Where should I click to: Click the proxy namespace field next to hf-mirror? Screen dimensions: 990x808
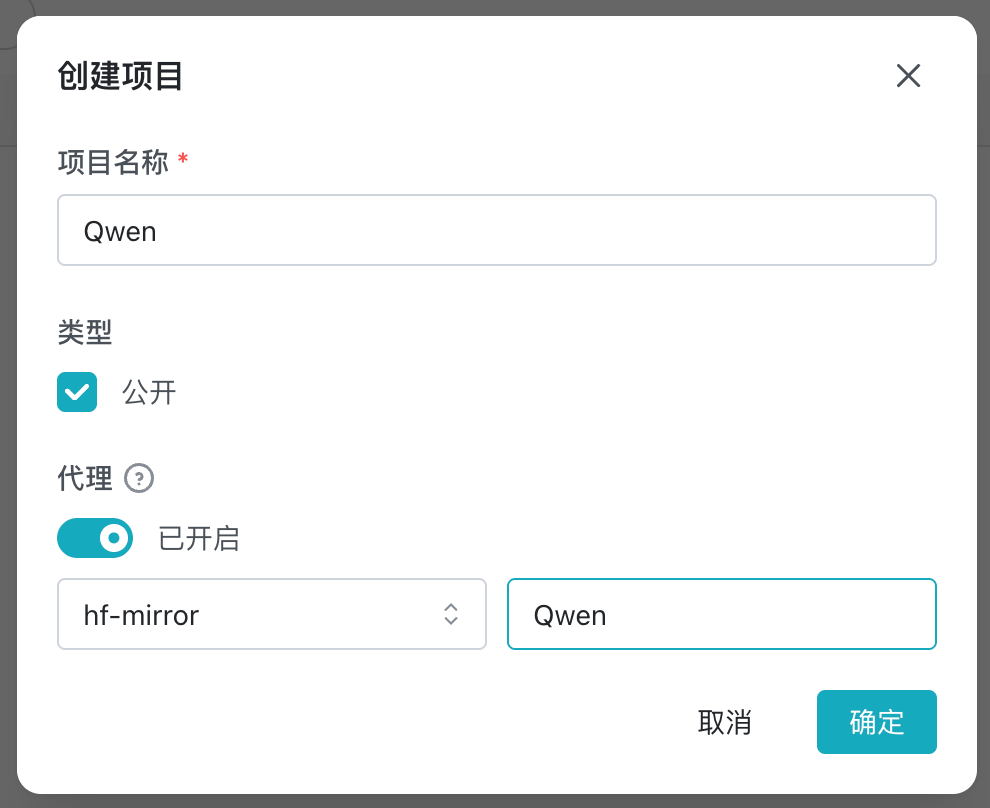point(722,614)
